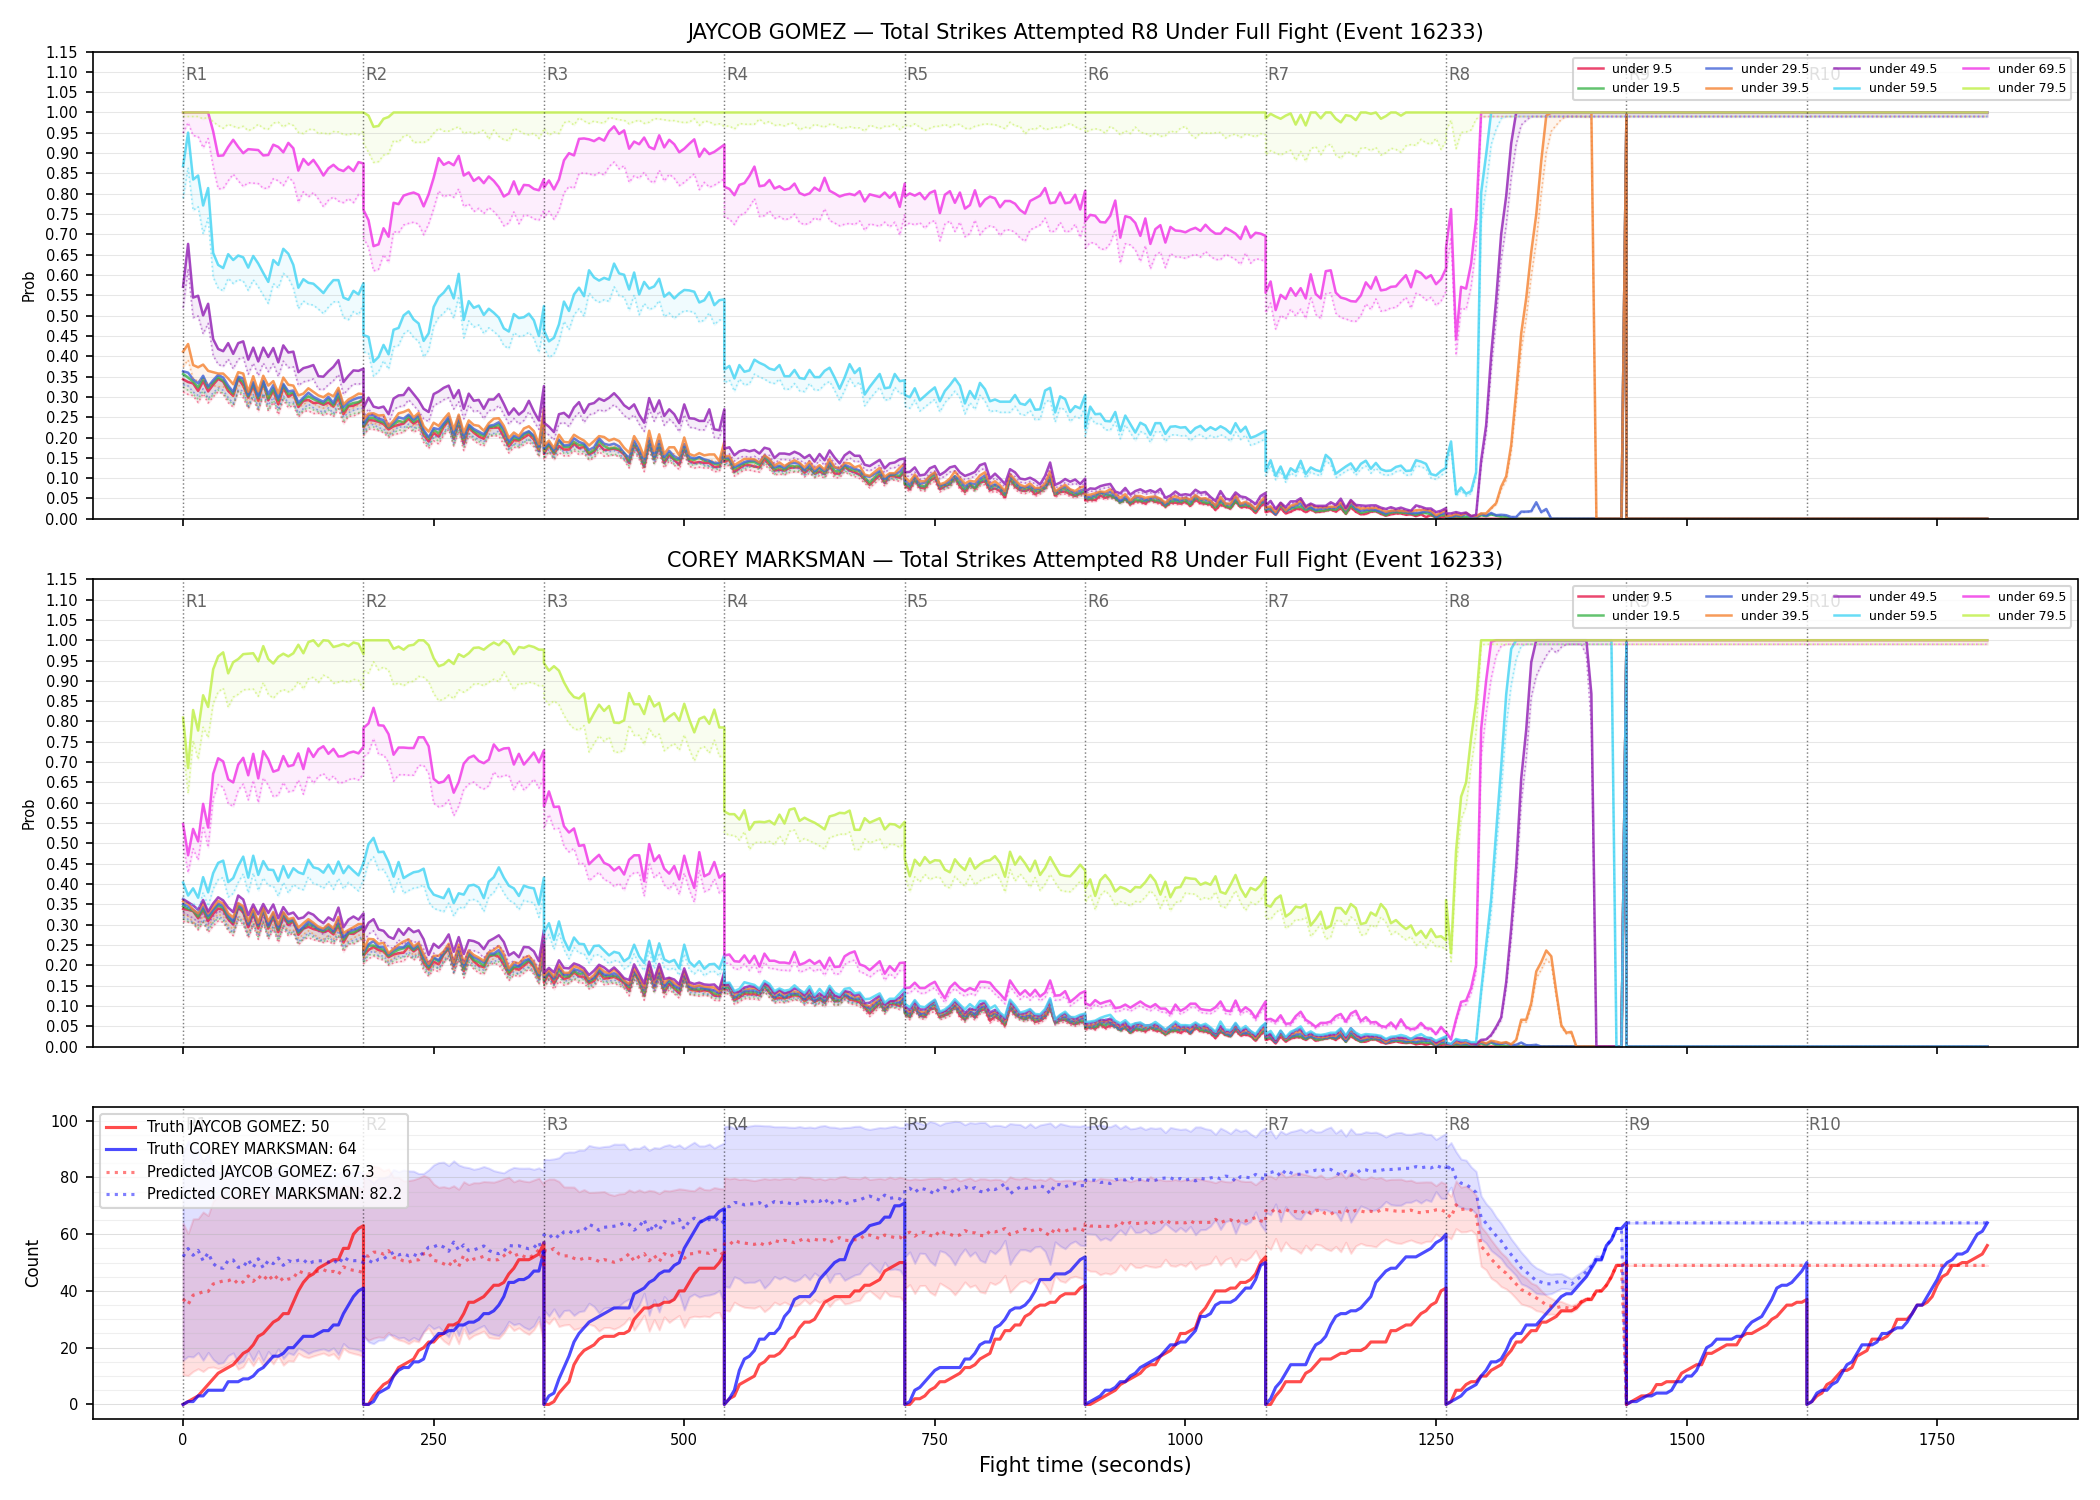Click the R10 round marker in Count chart
2100x1500 pixels.
point(1824,1124)
